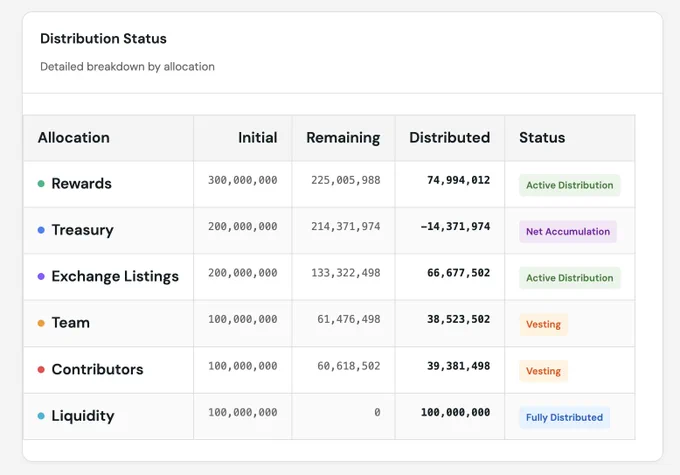Click the Fully Distributed status badge
The height and width of the screenshot is (475, 680).
click(565, 417)
